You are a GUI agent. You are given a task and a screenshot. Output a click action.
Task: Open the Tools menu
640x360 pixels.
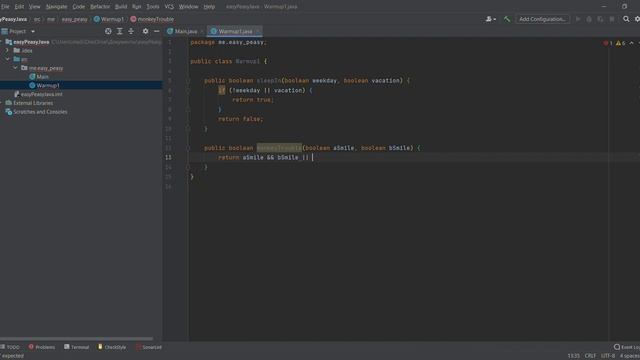(x=153, y=7)
